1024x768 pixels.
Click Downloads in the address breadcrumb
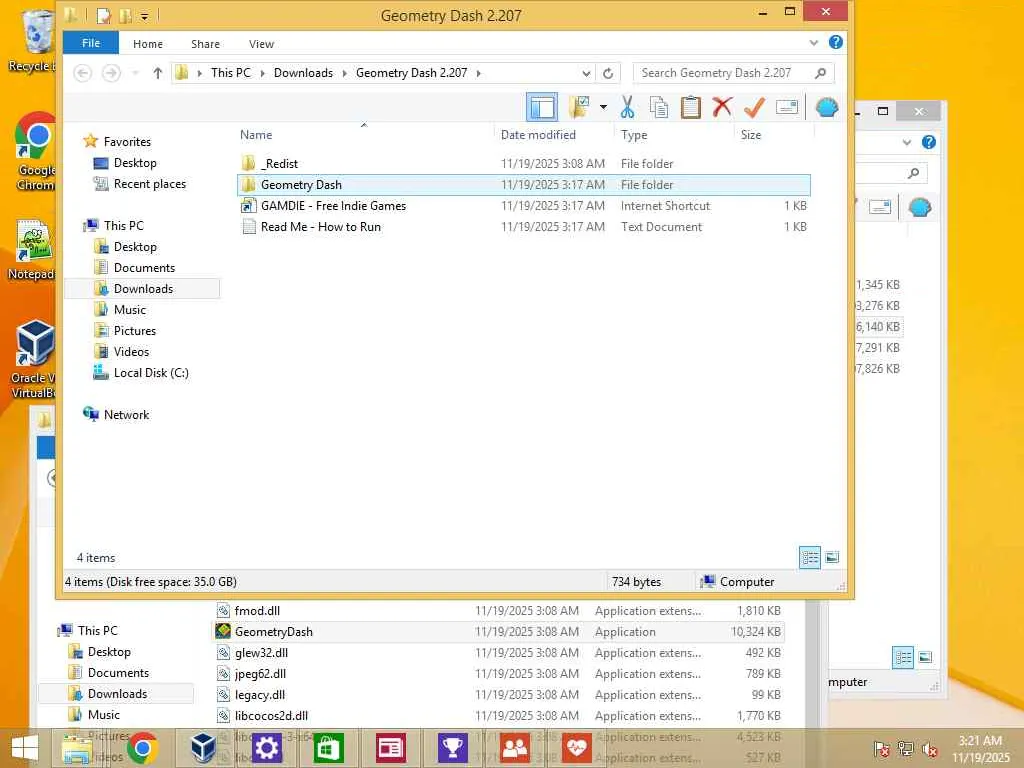[x=303, y=73]
